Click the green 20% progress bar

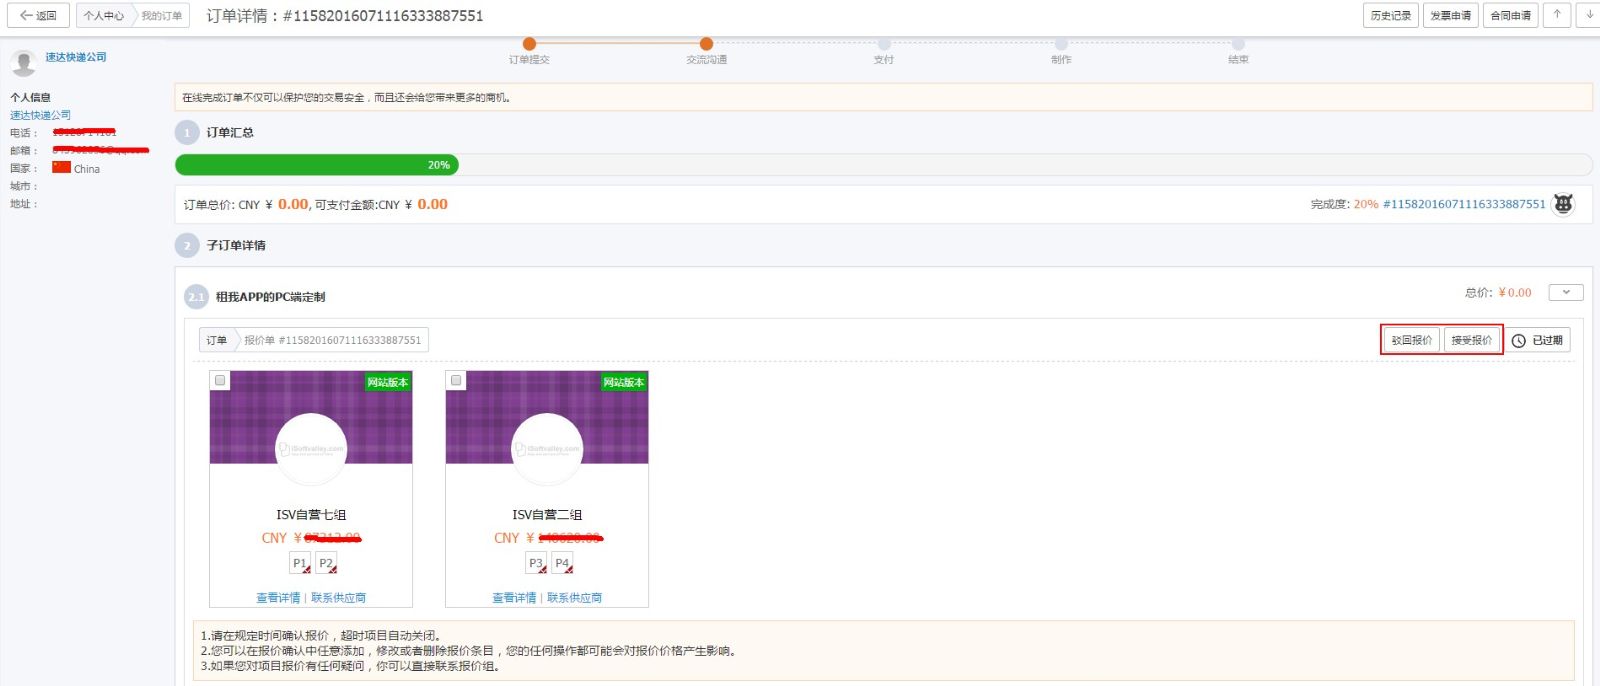point(317,165)
